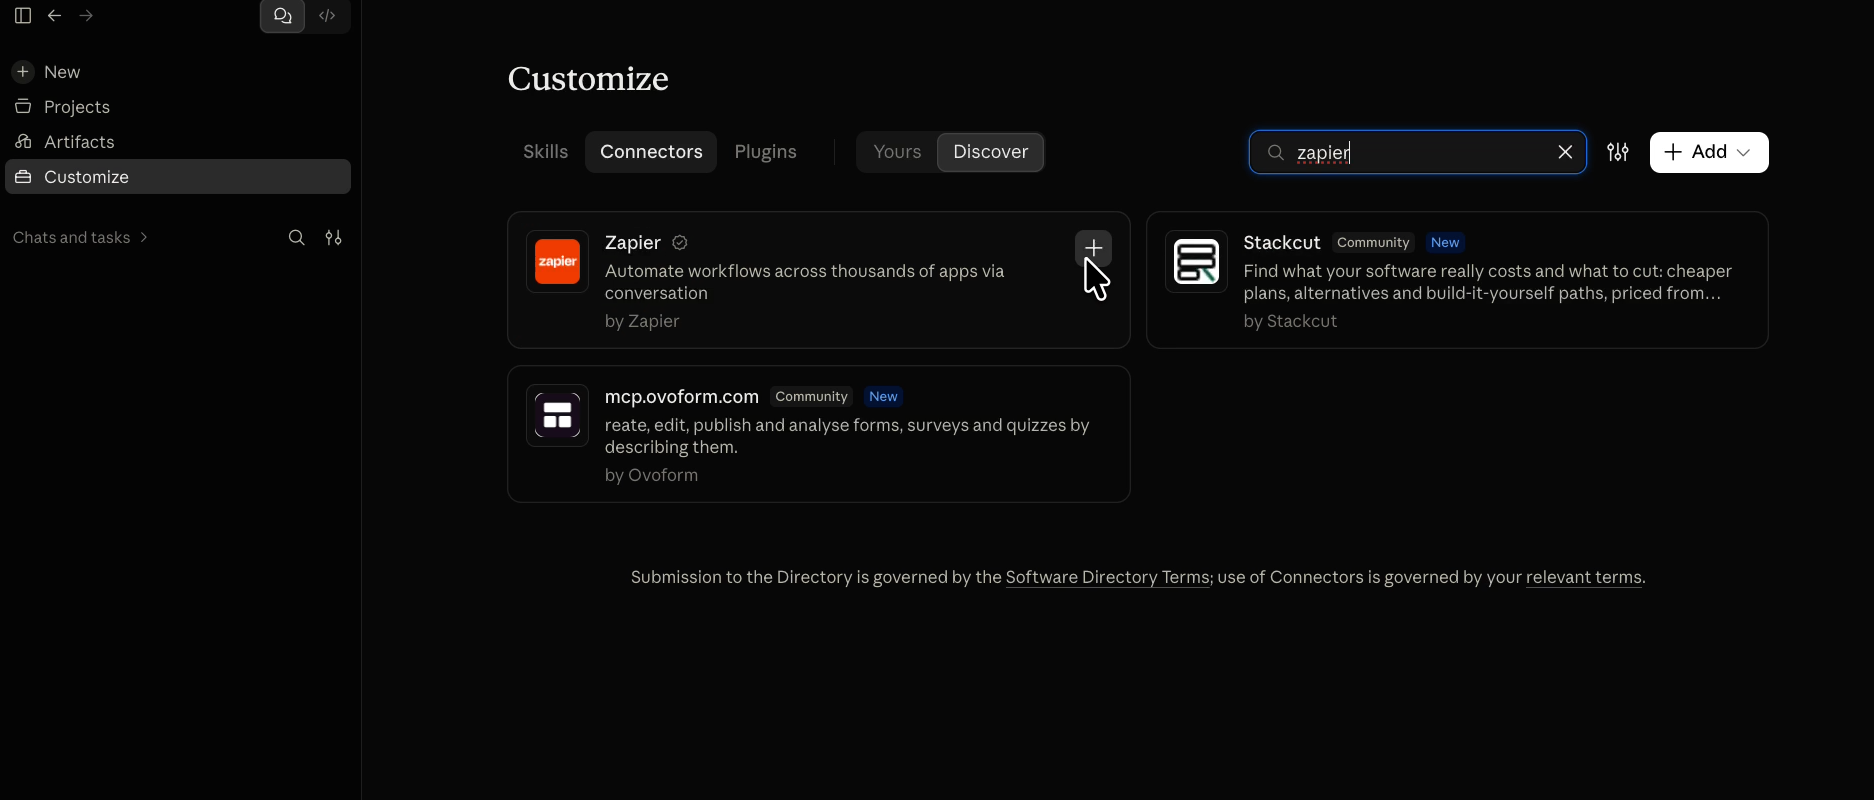The height and width of the screenshot is (800, 1874).
Task: Toggle the sidebar panel icon
Action: 23,16
